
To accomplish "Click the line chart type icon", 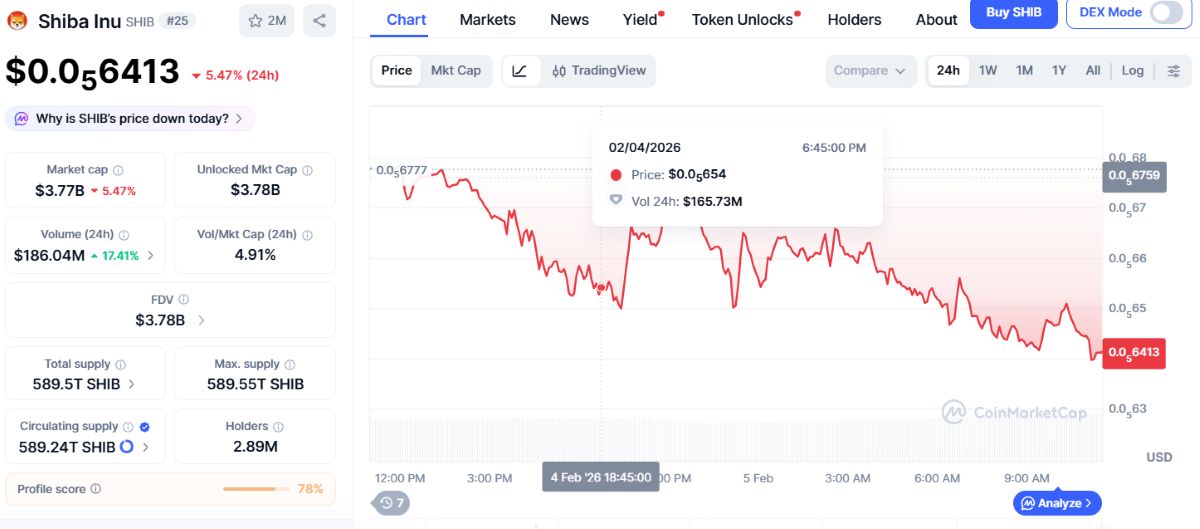I will pos(520,70).
